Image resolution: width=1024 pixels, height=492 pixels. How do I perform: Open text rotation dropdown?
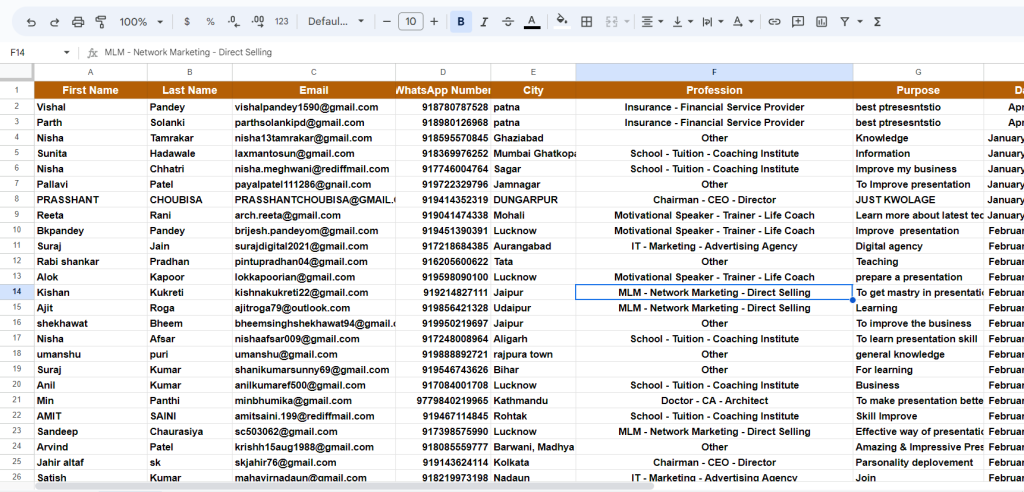743,22
